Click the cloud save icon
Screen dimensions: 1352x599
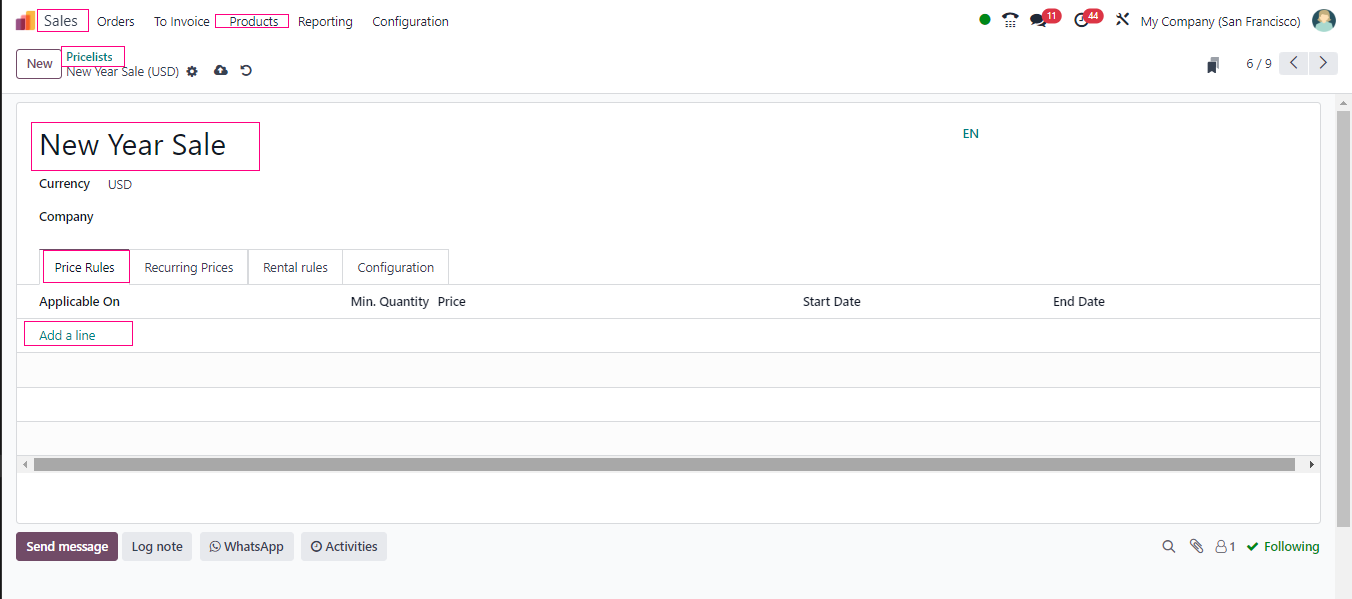[221, 71]
